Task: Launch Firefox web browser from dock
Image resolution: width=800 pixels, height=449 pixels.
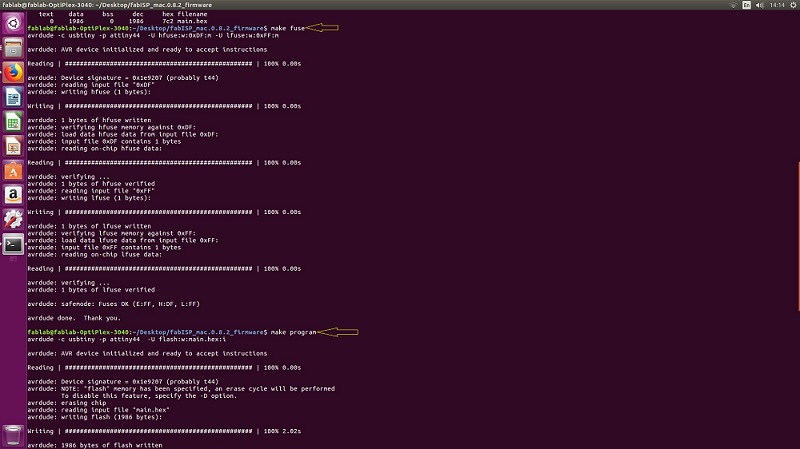Action: (x=13, y=72)
